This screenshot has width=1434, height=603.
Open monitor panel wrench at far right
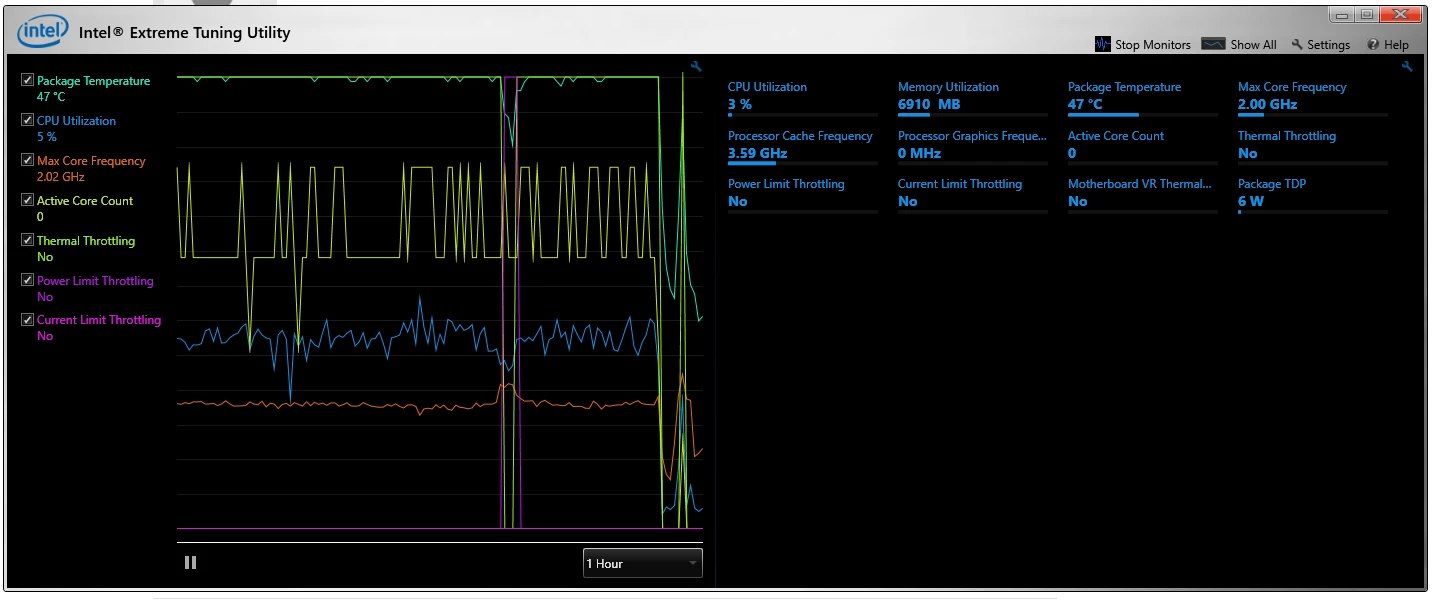[1407, 67]
